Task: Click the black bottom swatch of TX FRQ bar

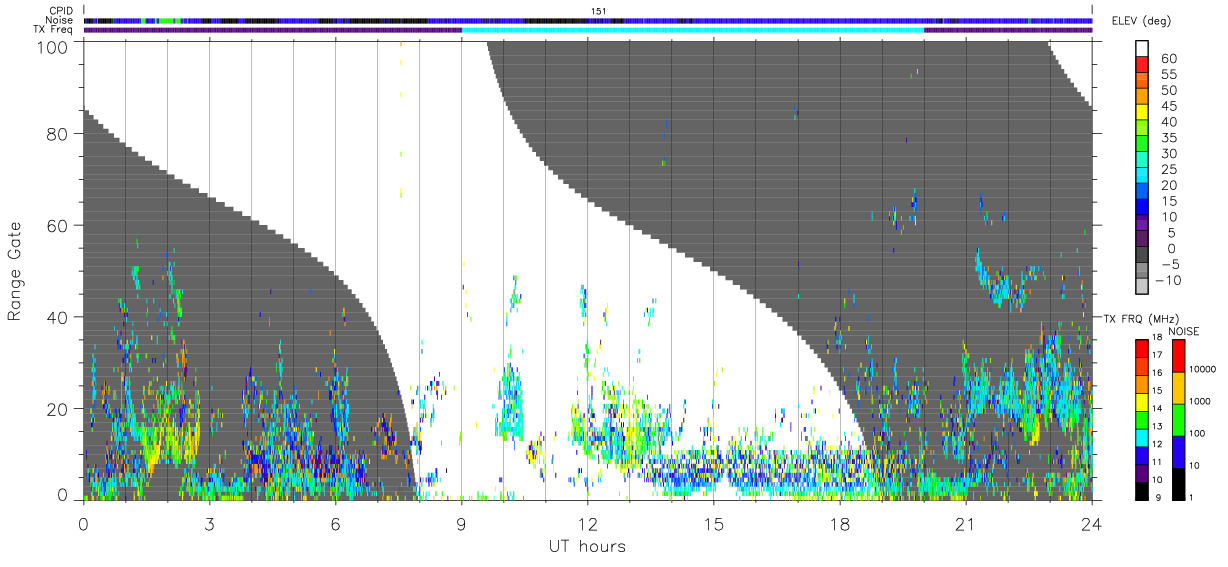Action: (1142, 490)
